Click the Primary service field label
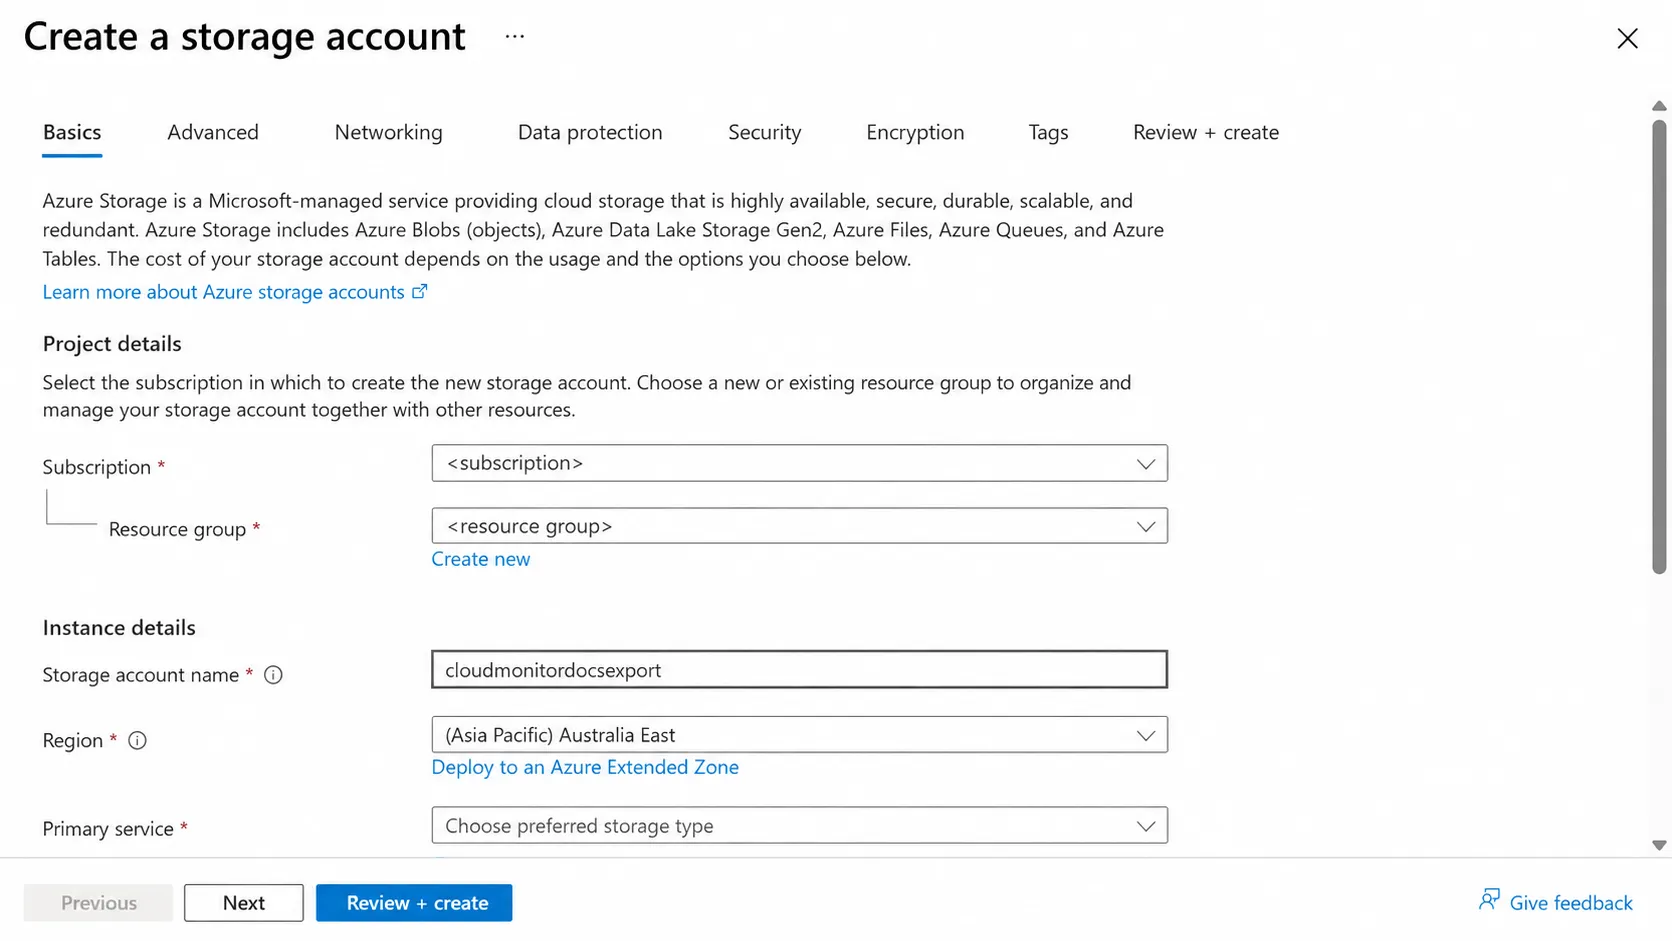The height and width of the screenshot is (941, 1672). click(108, 829)
